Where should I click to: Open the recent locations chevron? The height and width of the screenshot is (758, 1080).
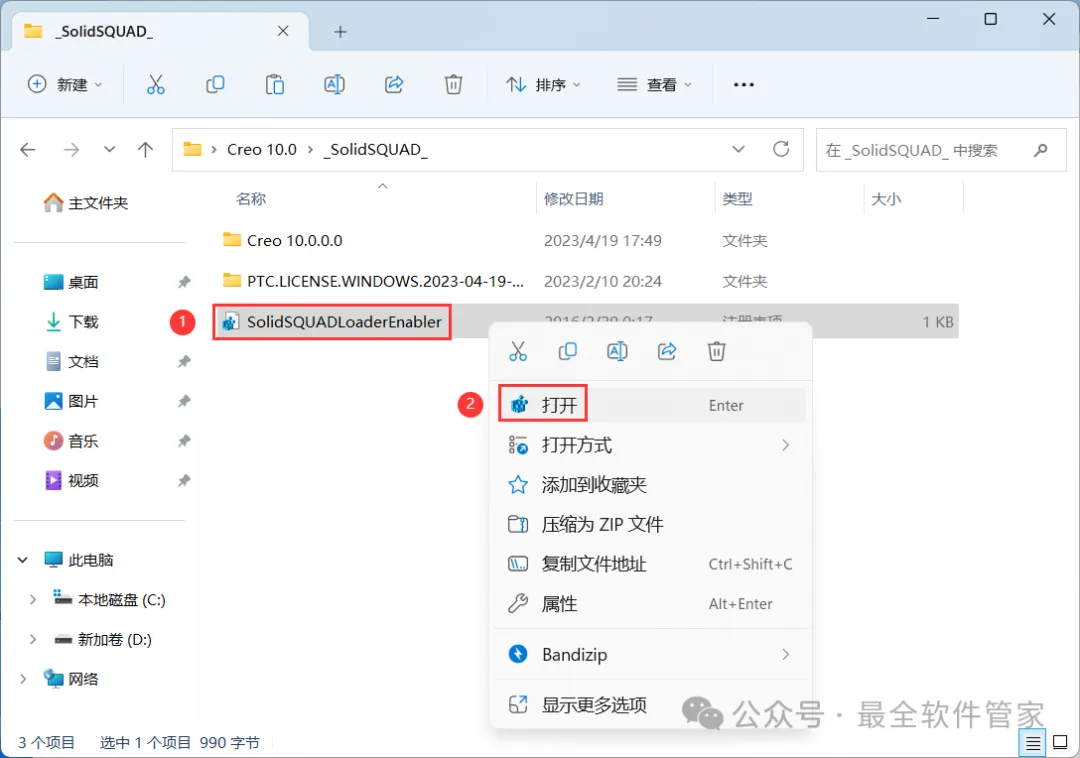[x=109, y=149]
